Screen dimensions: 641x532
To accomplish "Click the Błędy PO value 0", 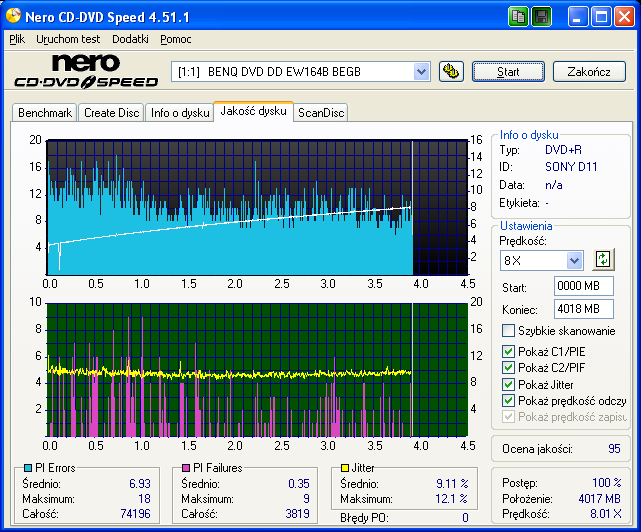I will point(465,518).
